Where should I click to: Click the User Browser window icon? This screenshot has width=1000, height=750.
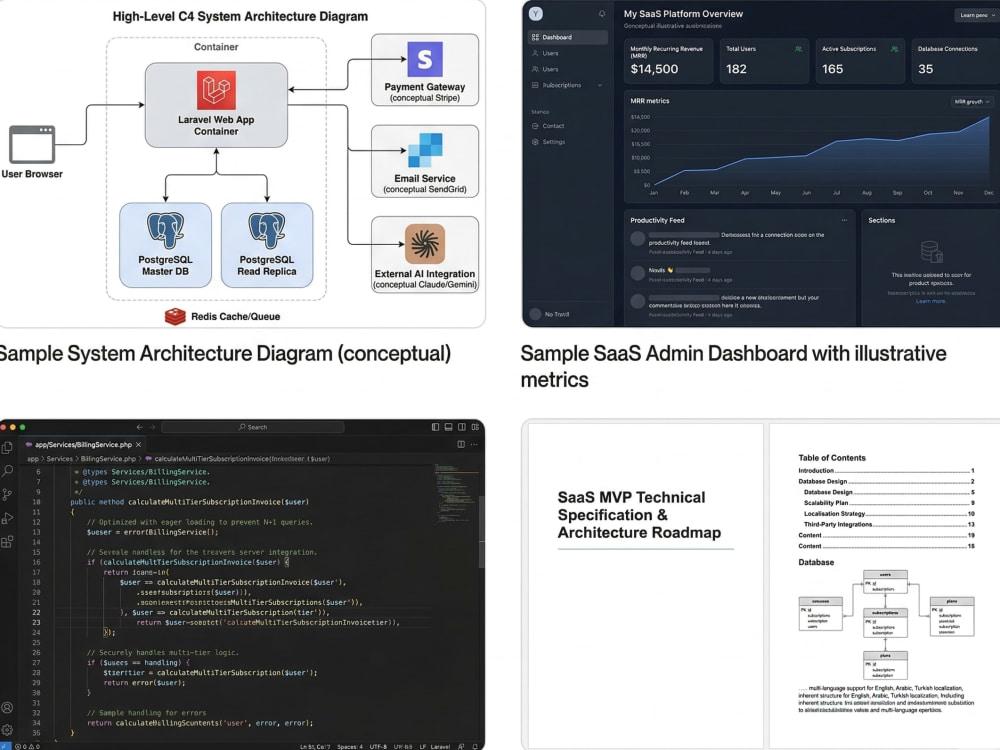coord(32,144)
